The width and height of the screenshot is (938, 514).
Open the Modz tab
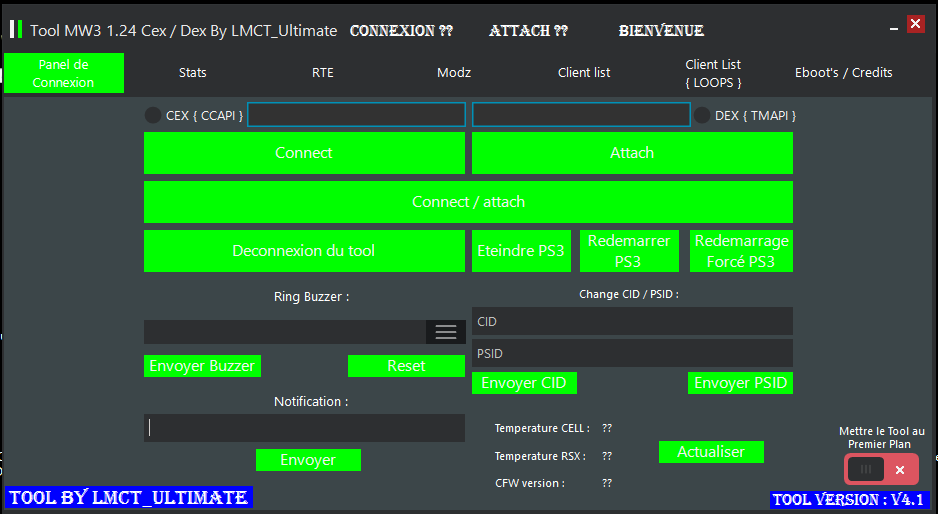coord(453,73)
